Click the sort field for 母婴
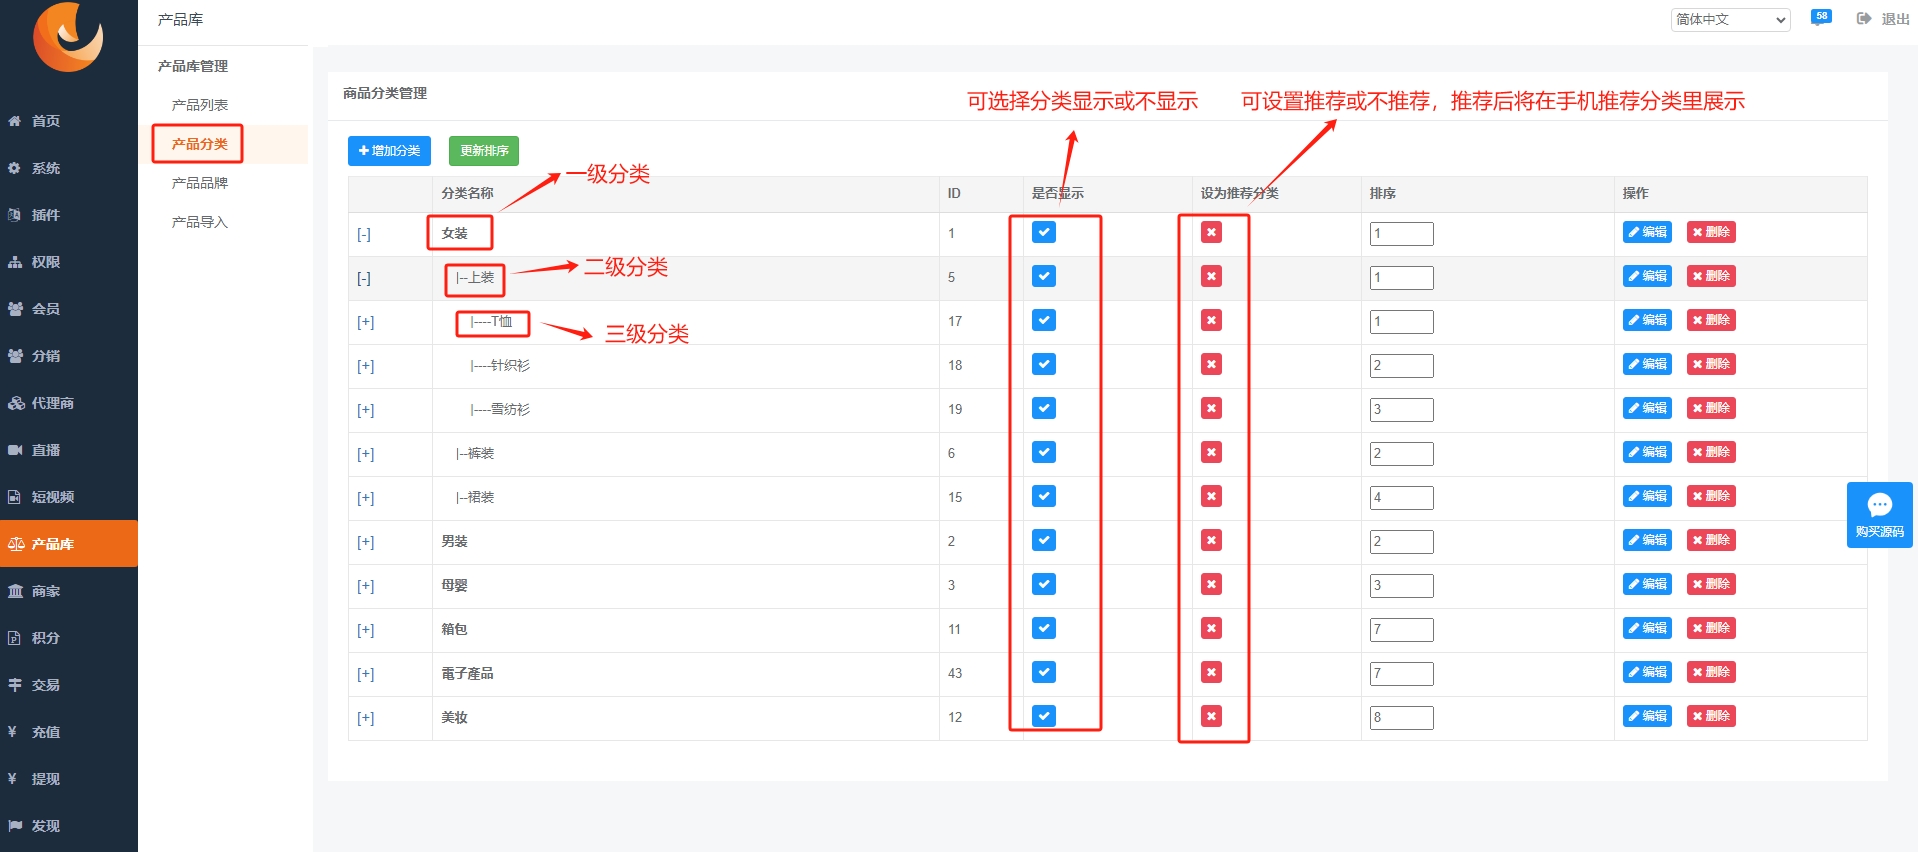Screen dimensions: 1918x852 (x=1401, y=586)
